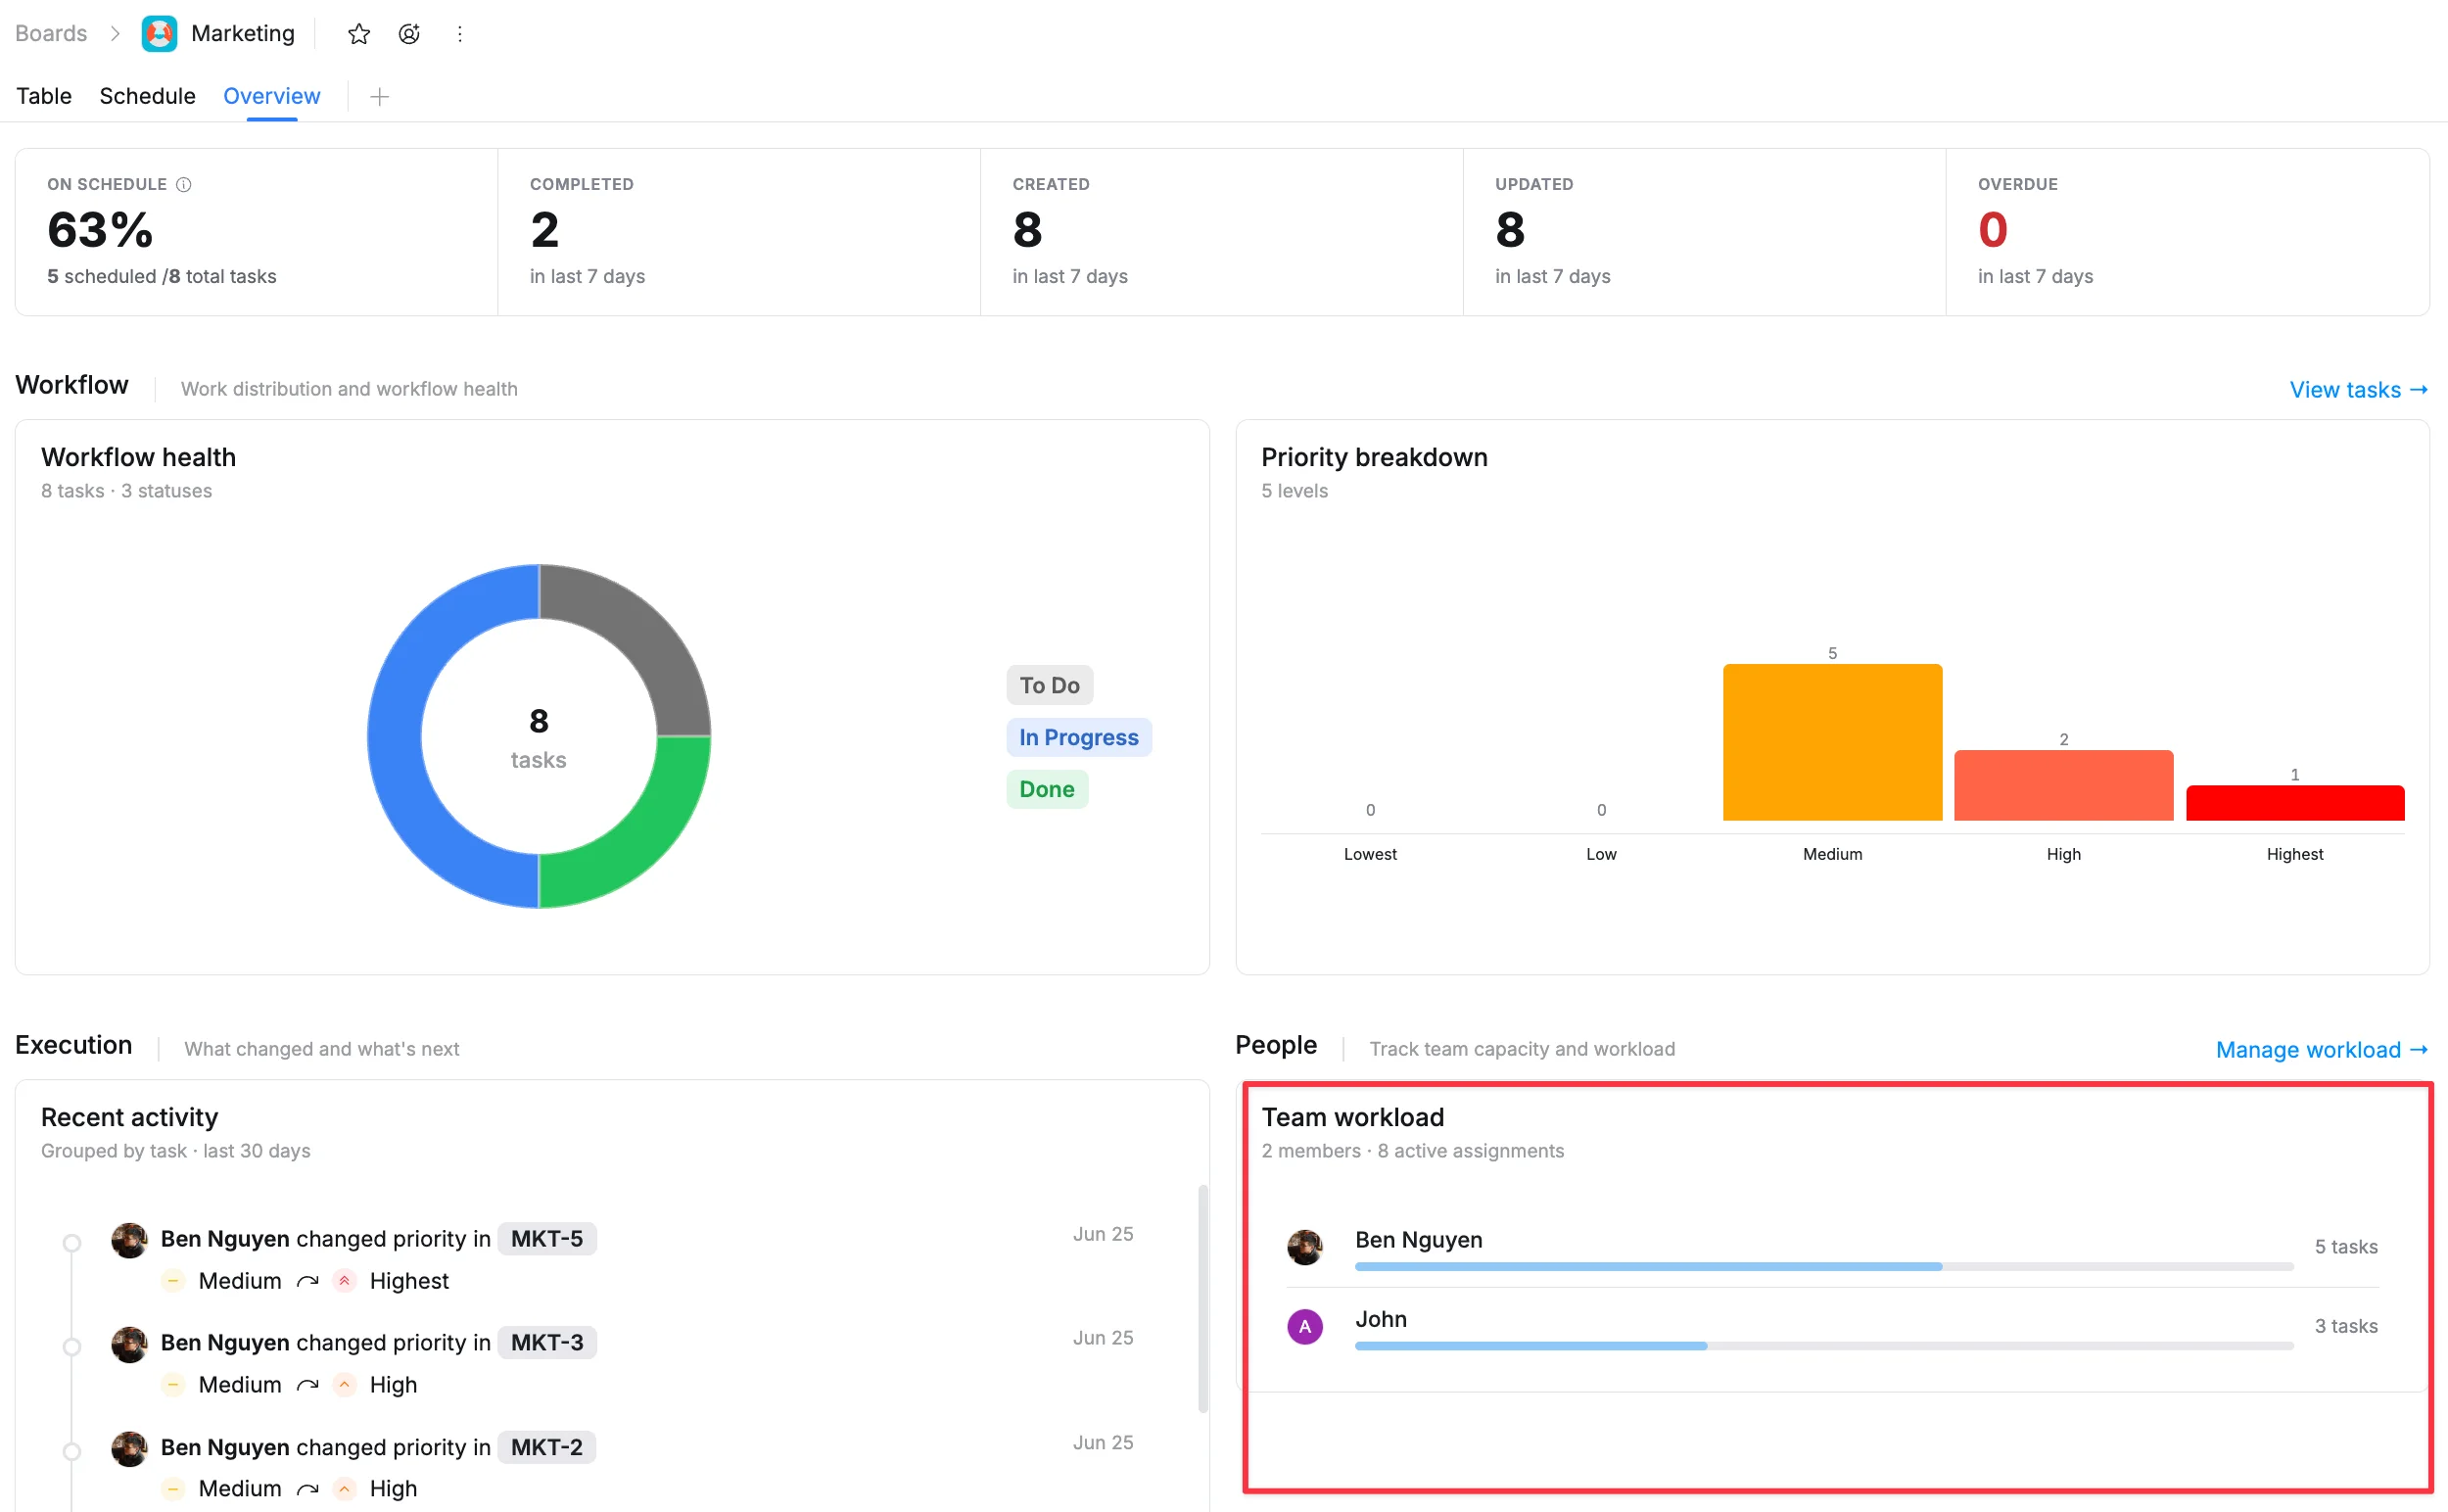Open the three-dot more options menu
2448x1512 pixels.
coord(460,34)
